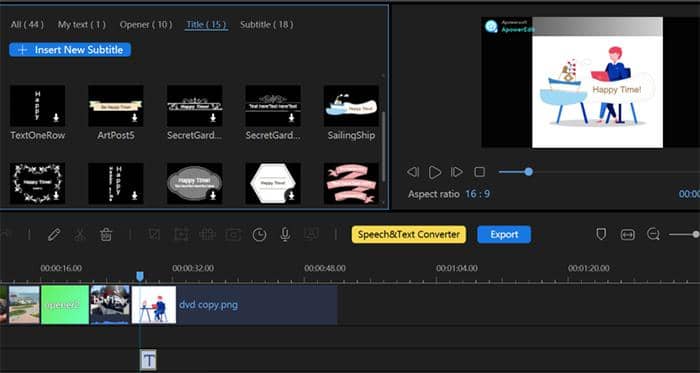The height and width of the screenshot is (373, 700).
Task: Click the blue timeline playhead marker
Action: click(140, 277)
